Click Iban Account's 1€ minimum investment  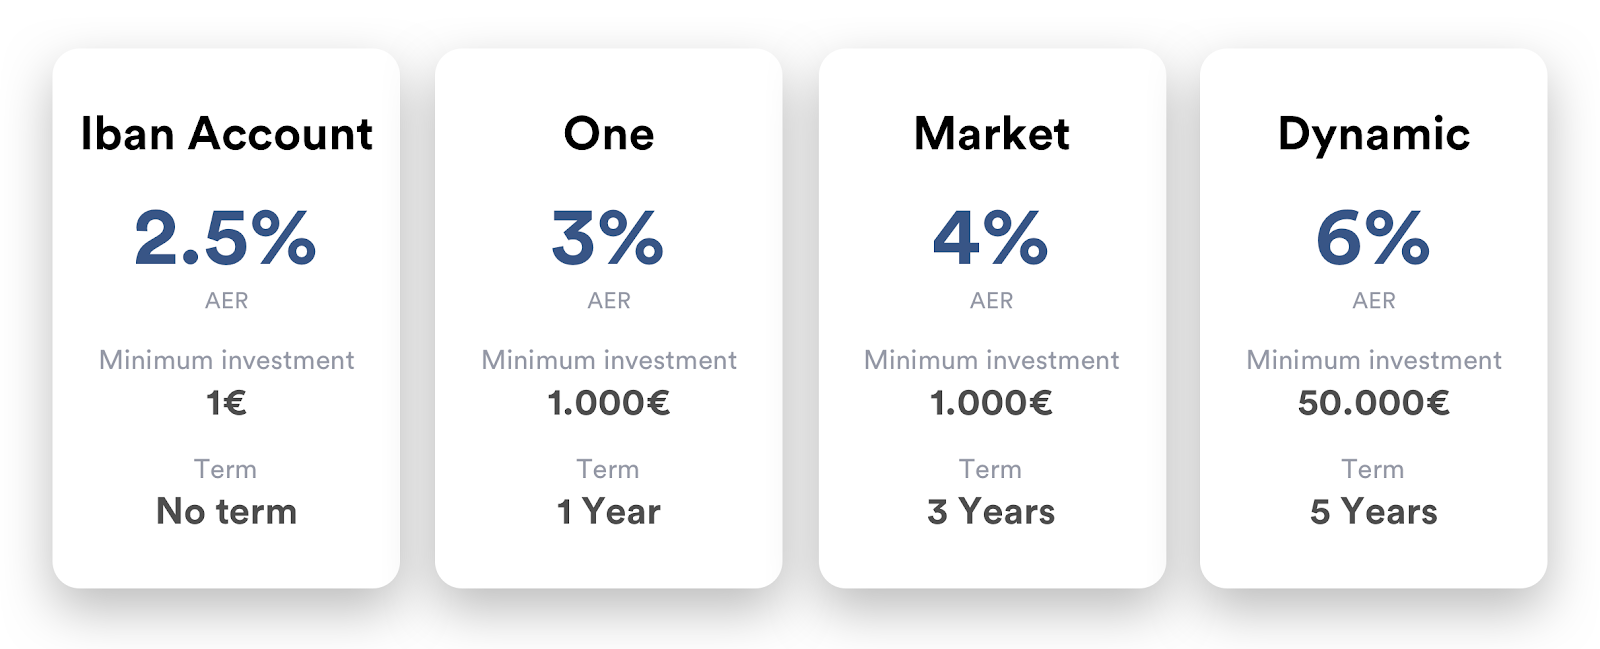(x=226, y=403)
